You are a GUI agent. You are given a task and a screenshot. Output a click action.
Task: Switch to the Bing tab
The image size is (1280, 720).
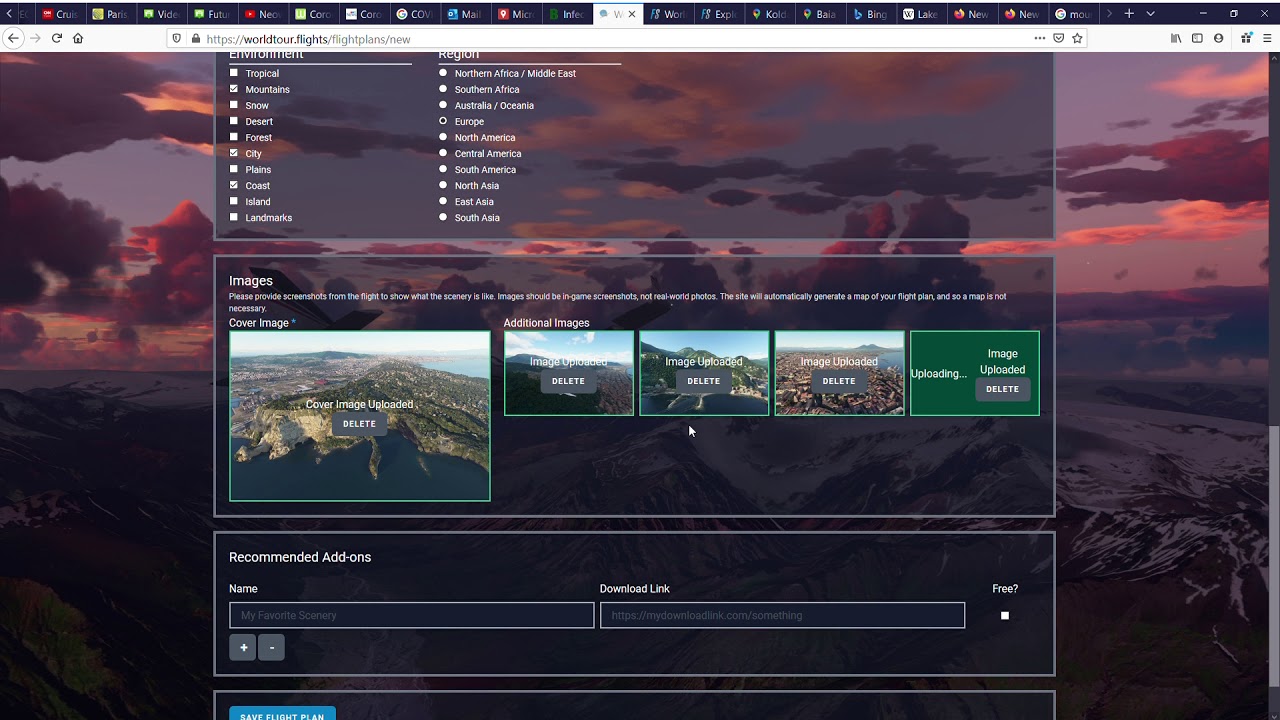(x=873, y=14)
